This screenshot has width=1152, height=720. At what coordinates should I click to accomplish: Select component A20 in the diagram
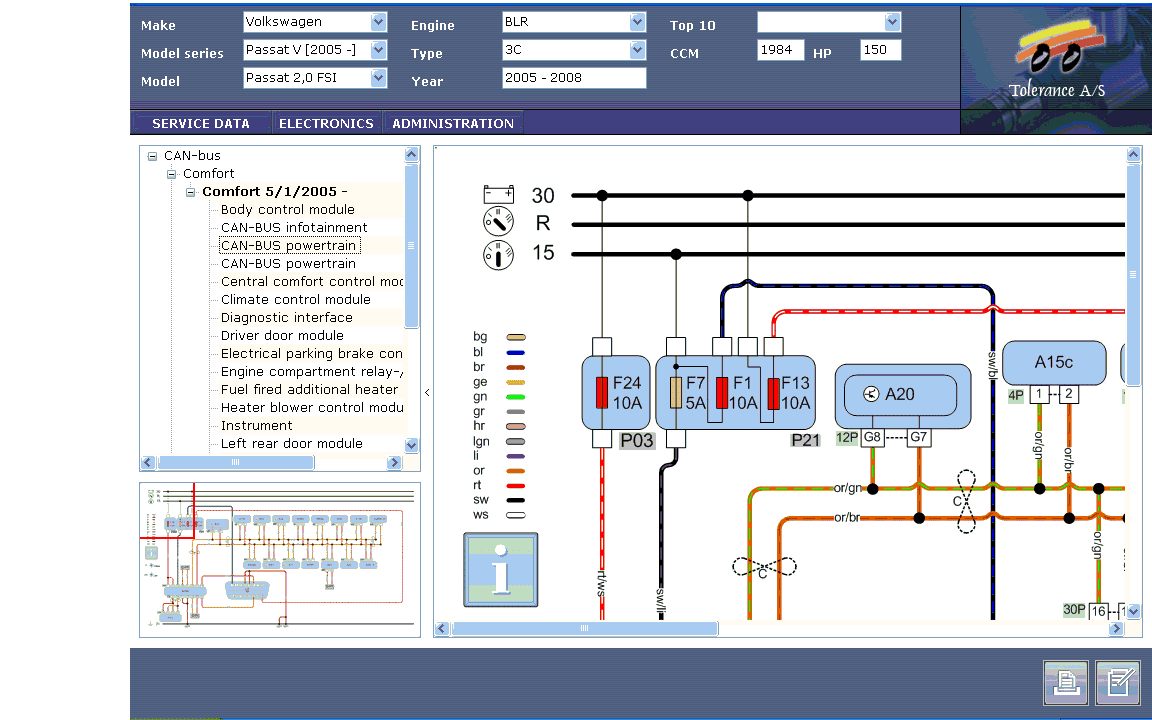[x=903, y=395]
